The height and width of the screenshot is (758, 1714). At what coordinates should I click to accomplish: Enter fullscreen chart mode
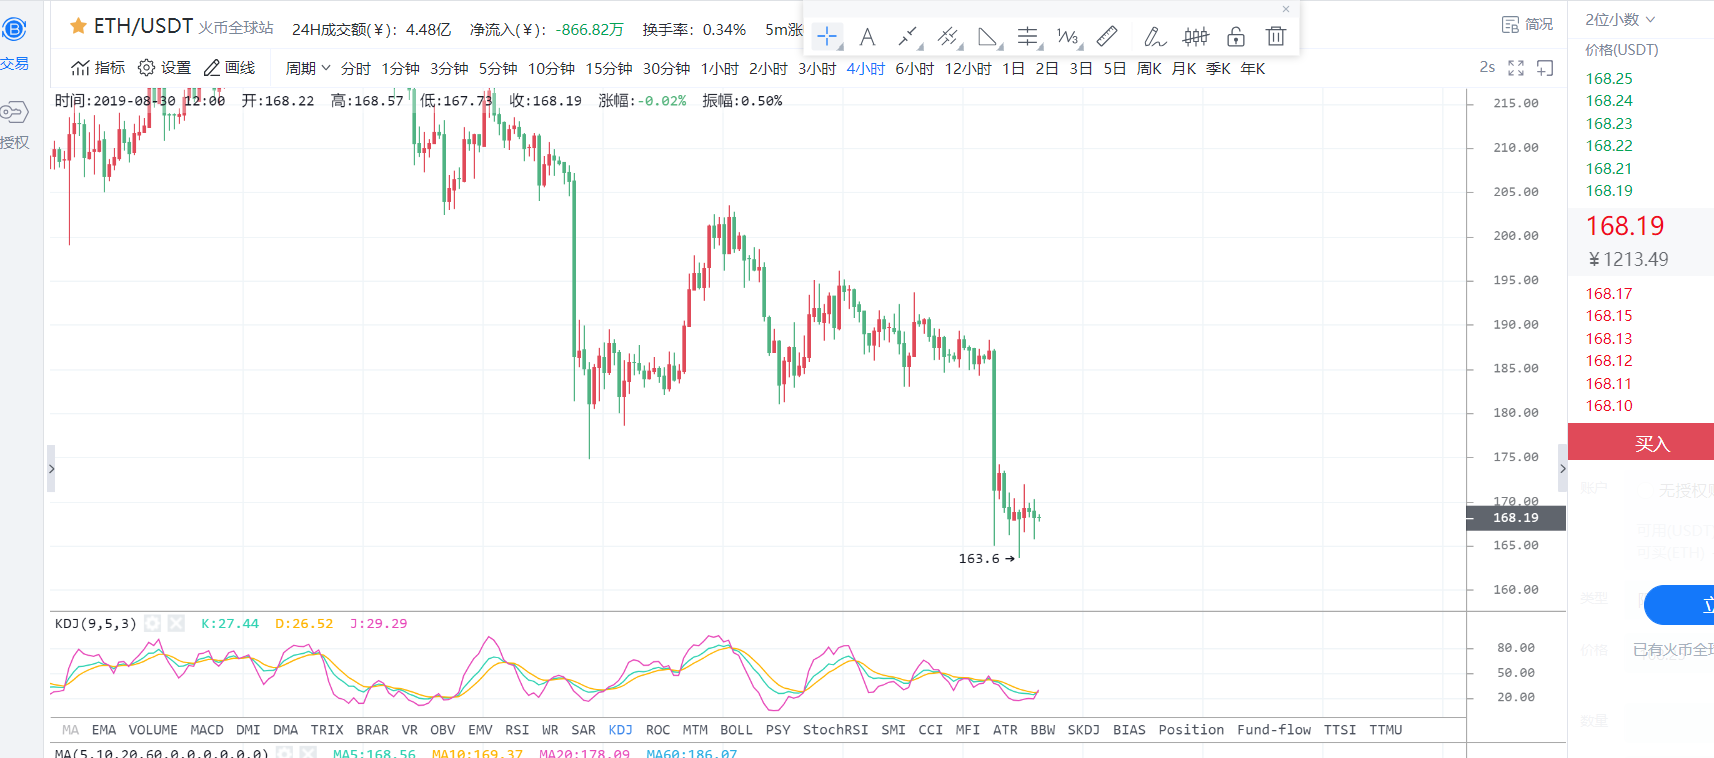(1516, 68)
